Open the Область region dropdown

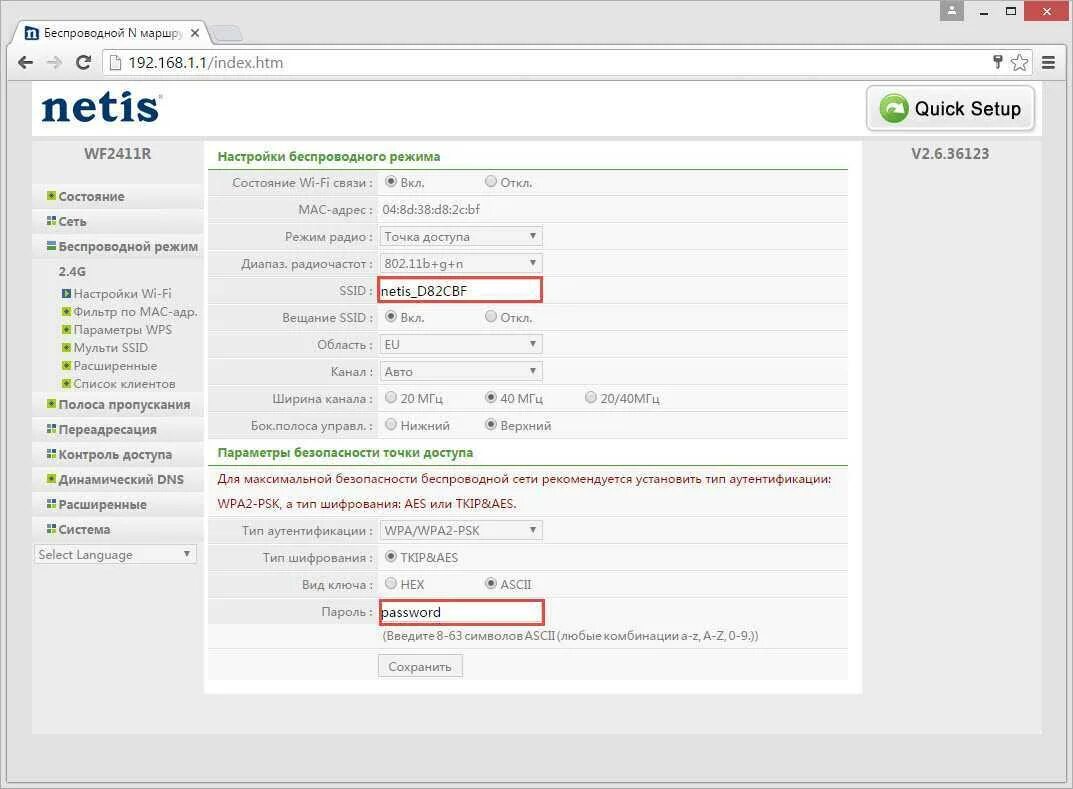[461, 344]
